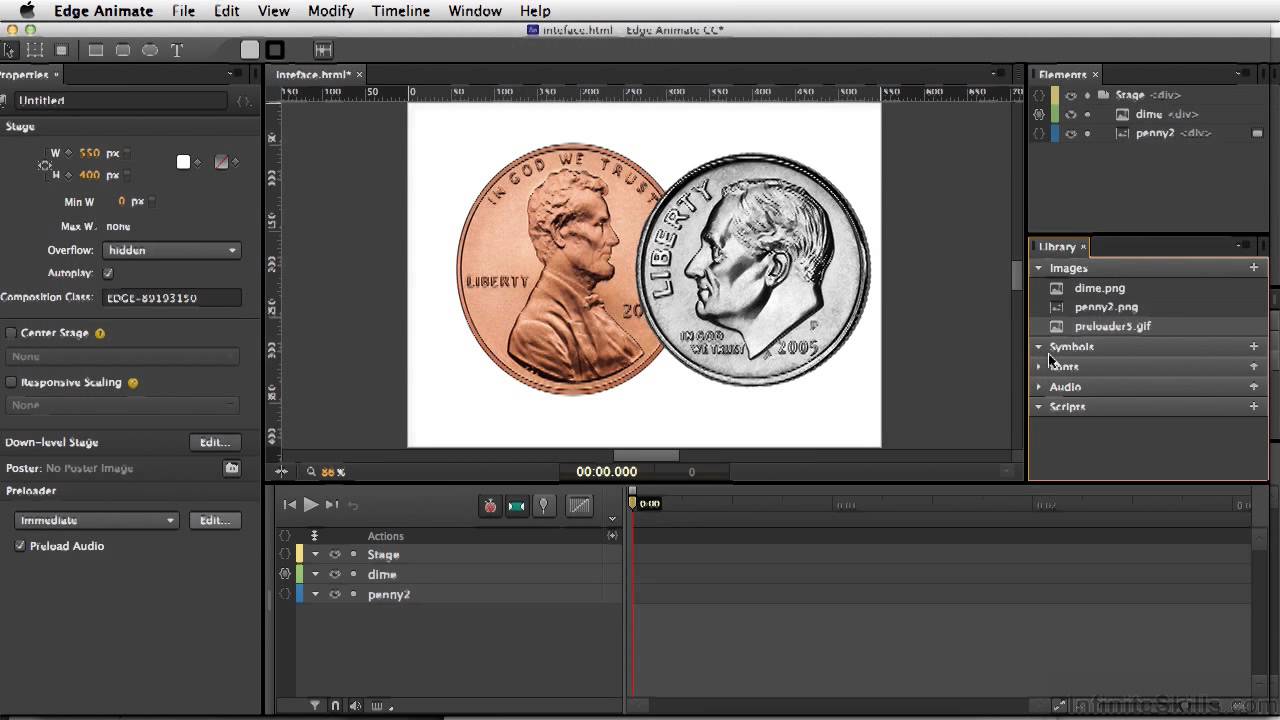Open the Edge Animate application menu
1280x720 pixels.
click(104, 11)
